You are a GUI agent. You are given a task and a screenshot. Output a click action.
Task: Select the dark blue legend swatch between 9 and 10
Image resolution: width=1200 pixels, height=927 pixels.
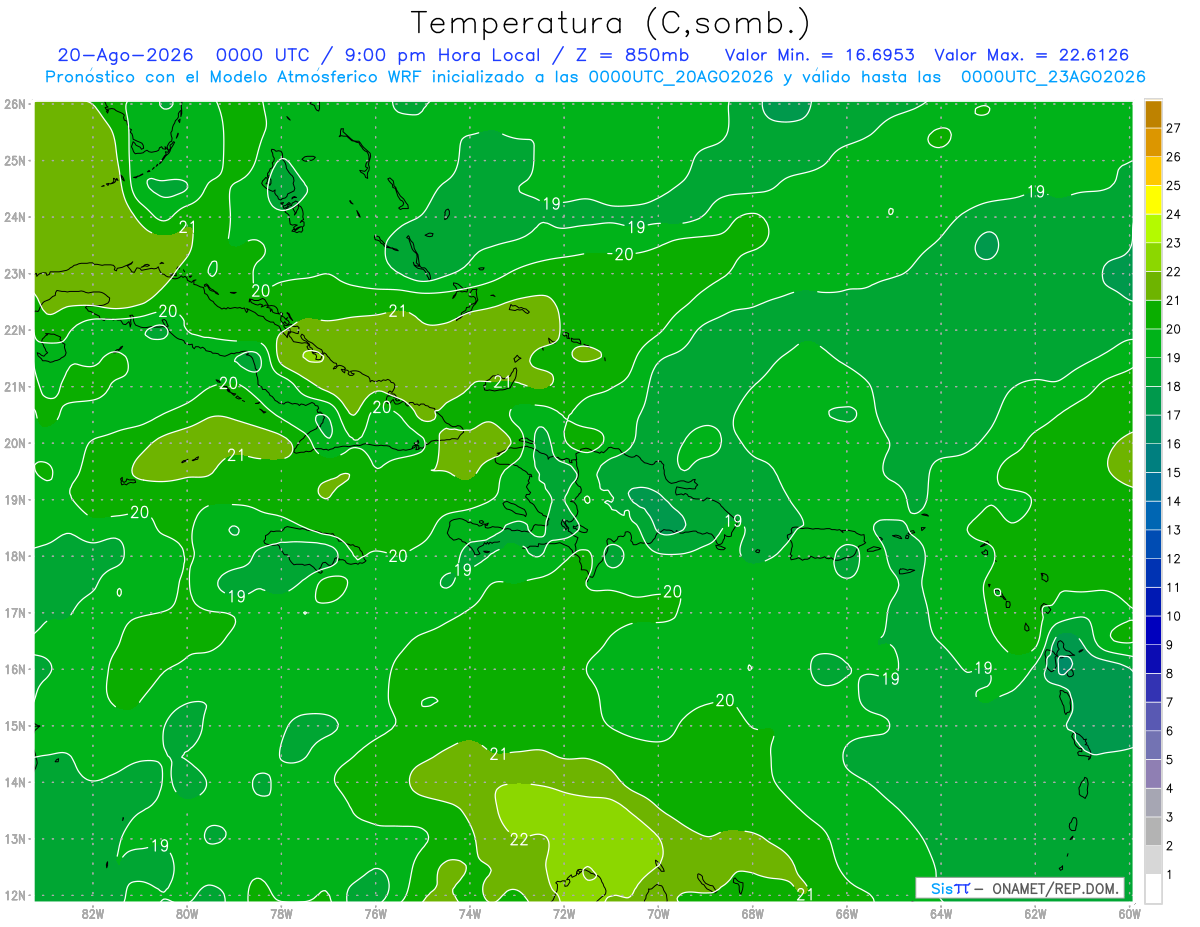(1154, 630)
